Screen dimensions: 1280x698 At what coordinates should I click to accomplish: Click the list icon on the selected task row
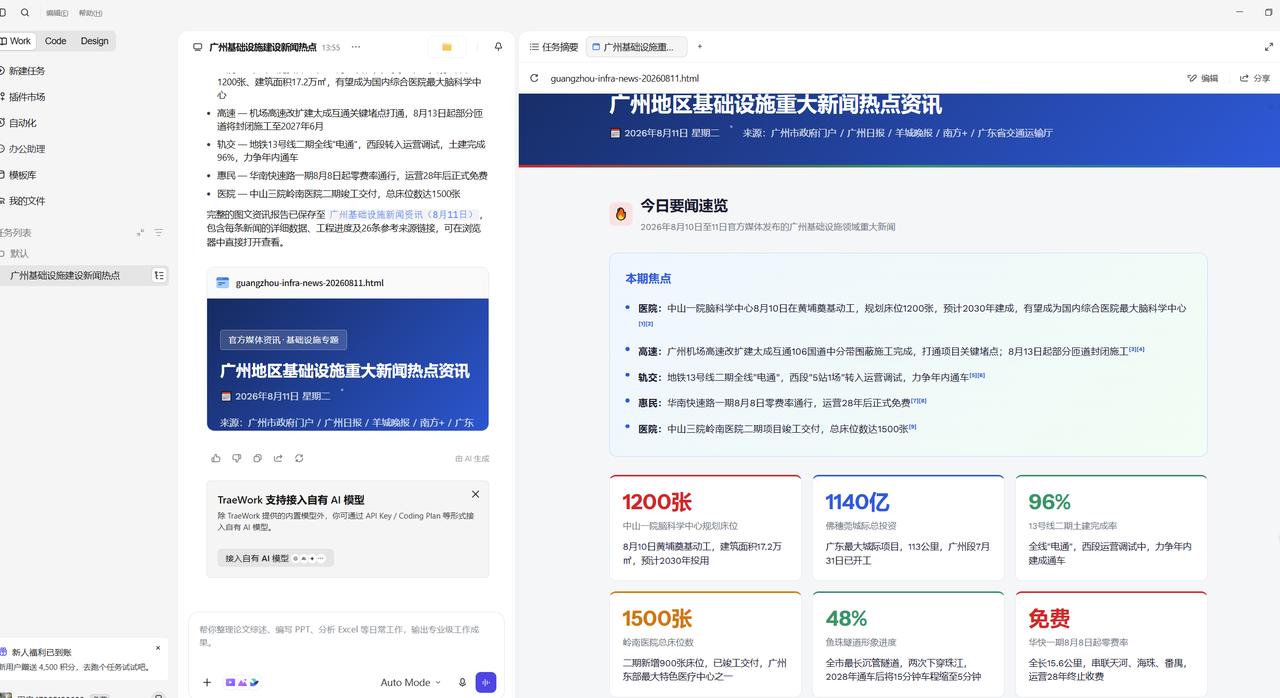pyautogui.click(x=159, y=275)
